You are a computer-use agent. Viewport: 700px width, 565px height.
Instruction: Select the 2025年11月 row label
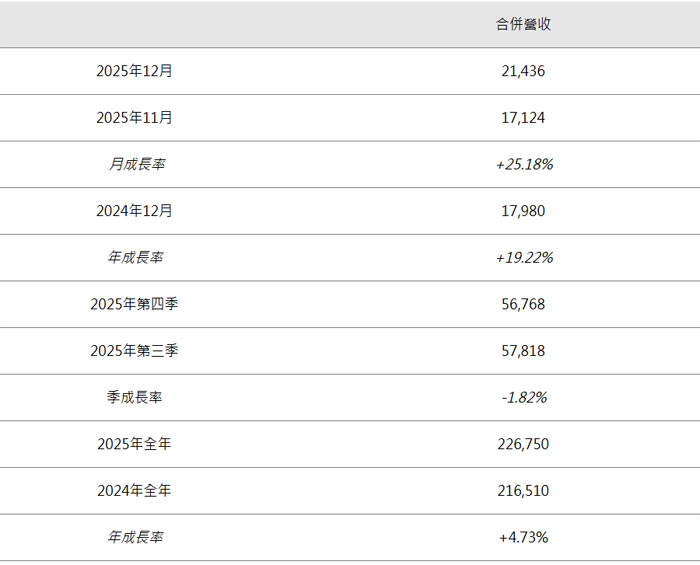(x=135, y=118)
